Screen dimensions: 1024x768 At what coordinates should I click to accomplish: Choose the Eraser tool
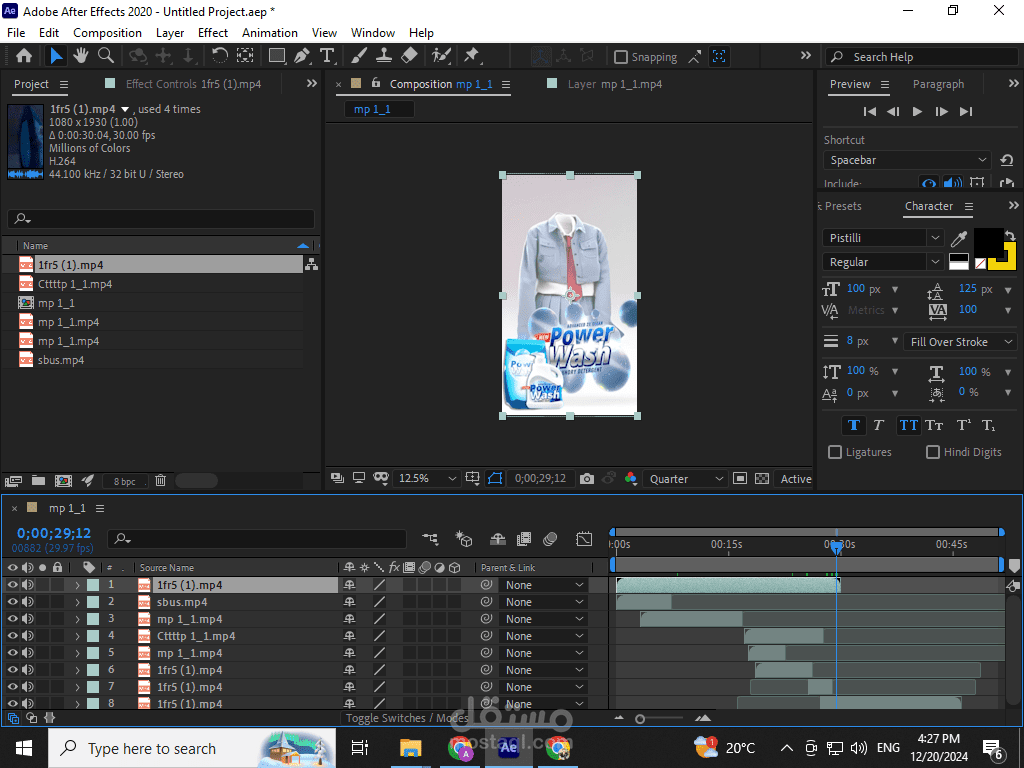(x=409, y=56)
